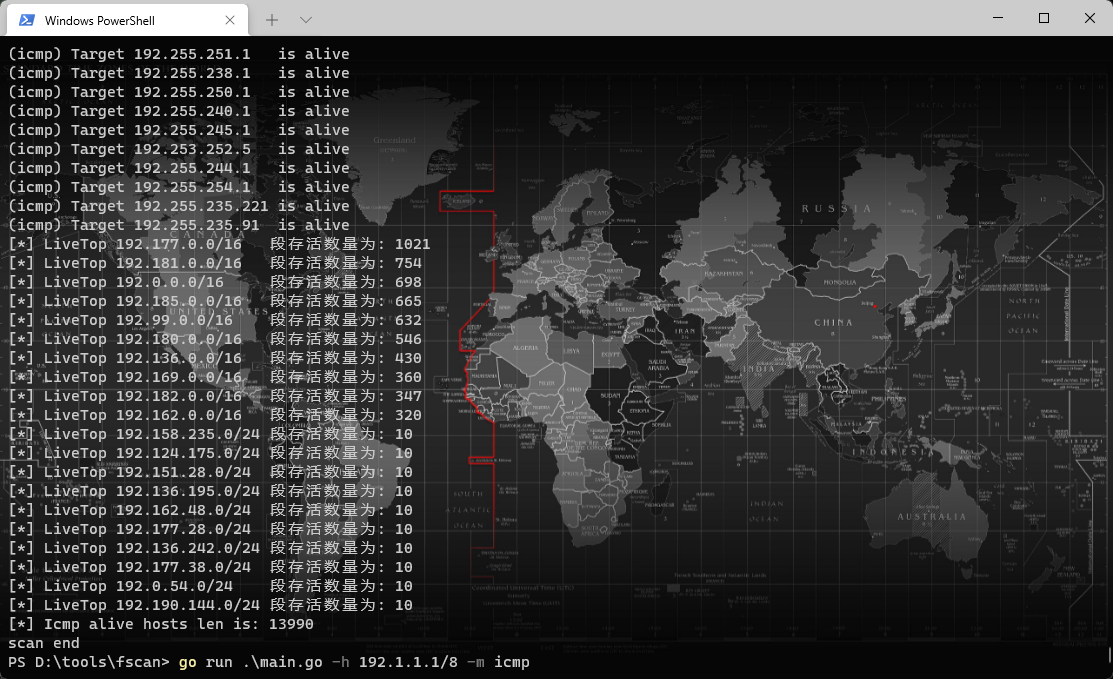The width and height of the screenshot is (1113, 679).
Task: Expand the new tab profile dropdown
Action: [306, 20]
